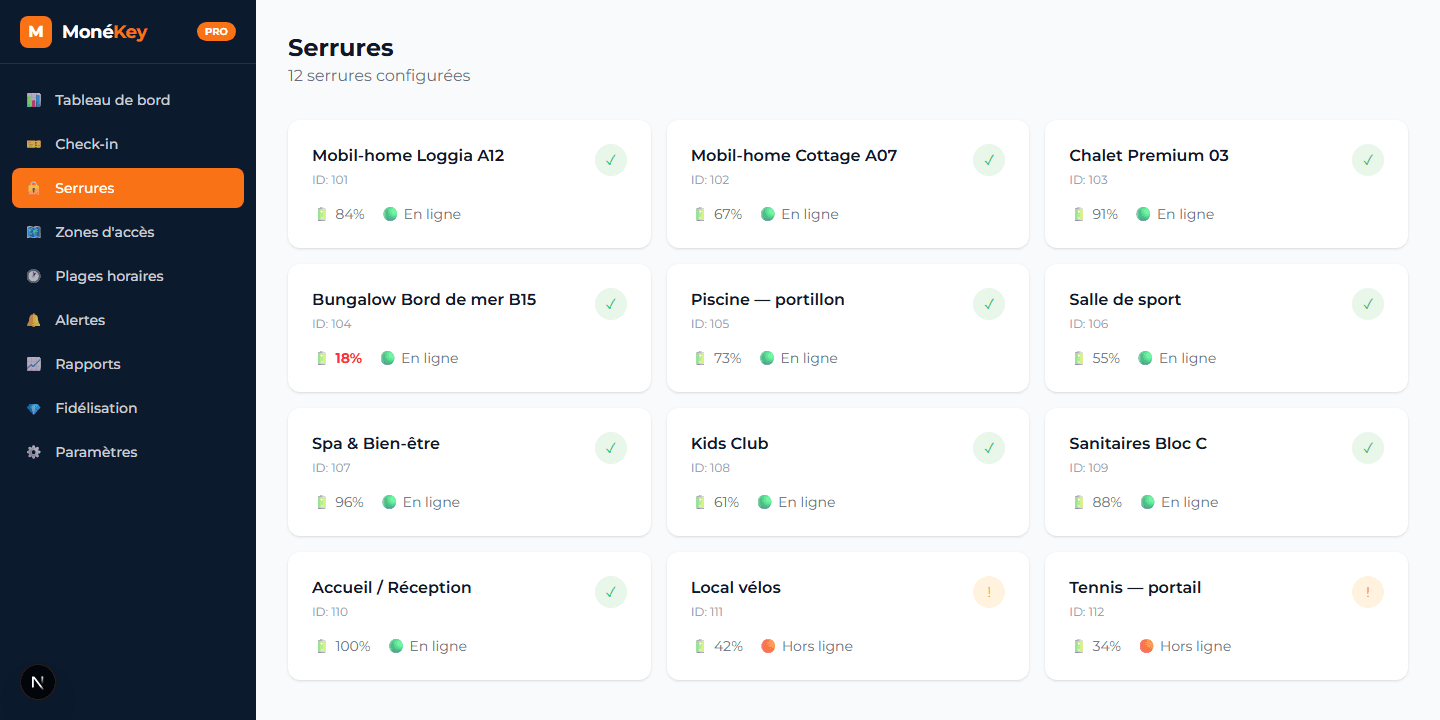Click the Local vélos warning status icon
The image size is (1440, 720).
pyautogui.click(x=989, y=592)
